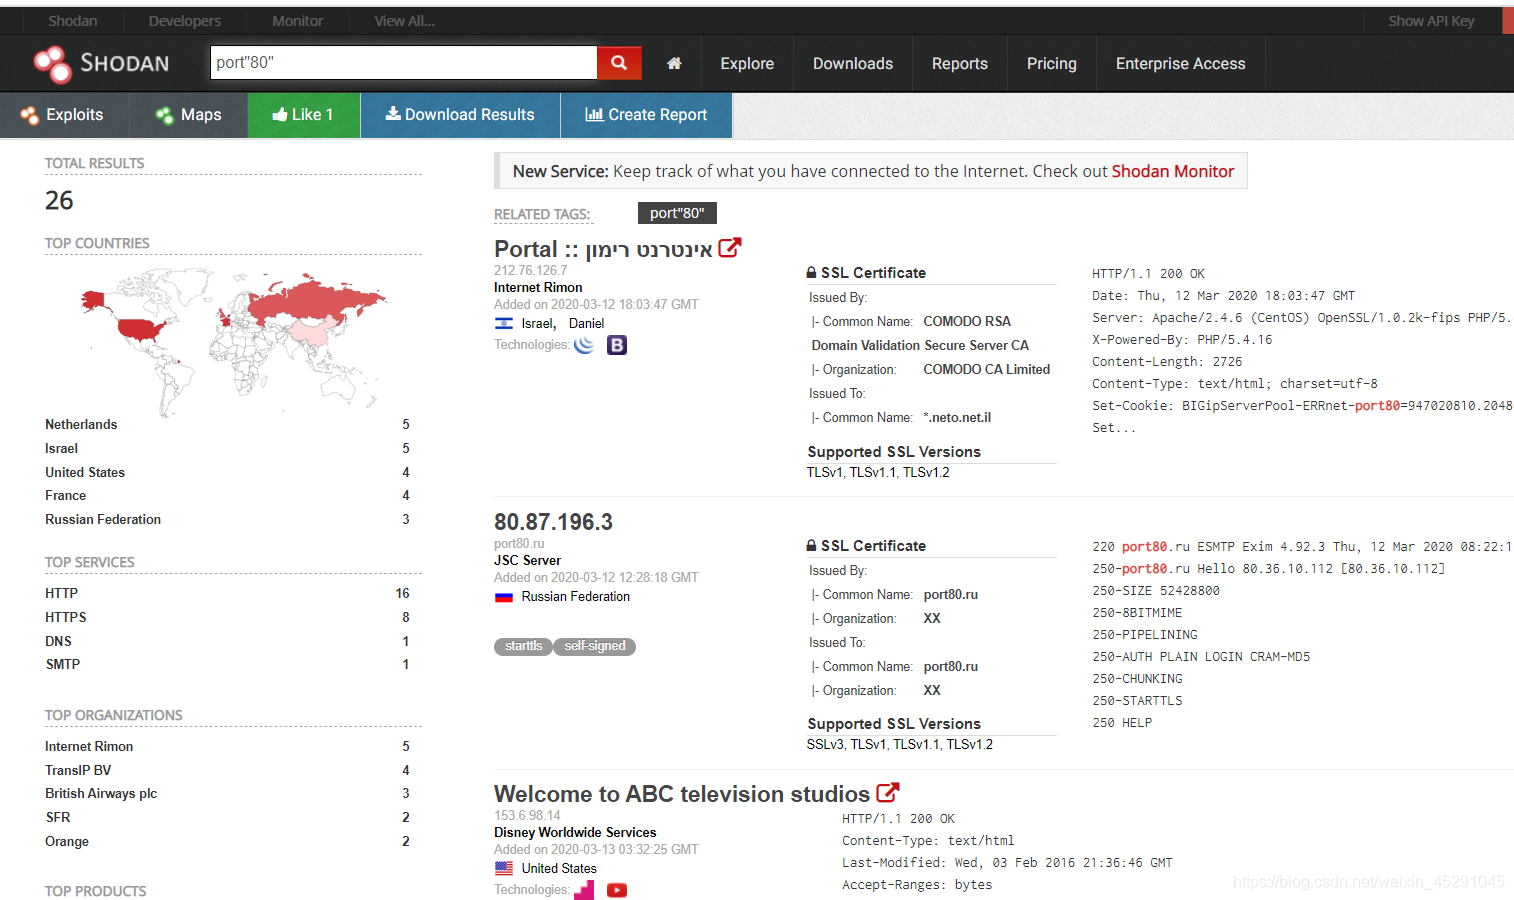Screen dimensions: 1514x900
Task: Click the self-signed tag
Action: coord(595,646)
